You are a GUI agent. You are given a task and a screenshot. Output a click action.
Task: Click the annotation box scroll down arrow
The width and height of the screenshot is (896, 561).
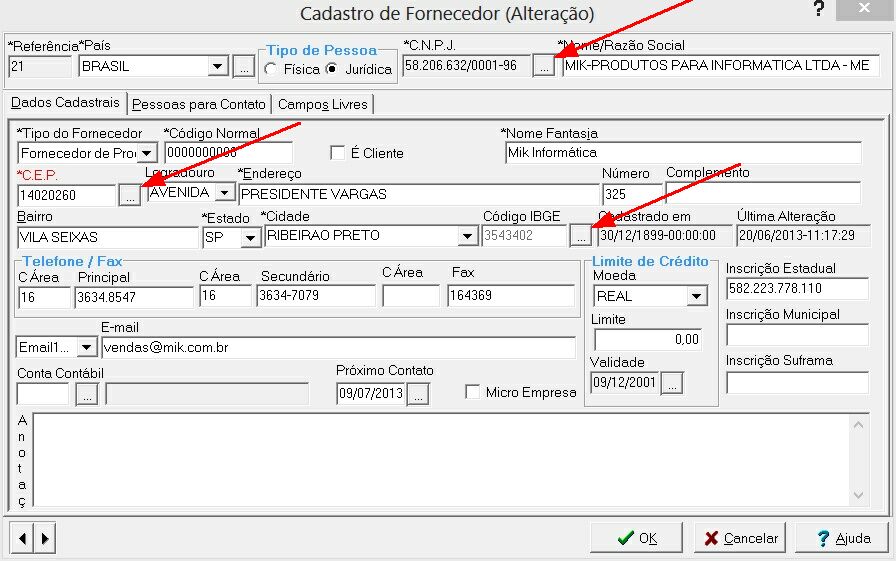pos(858,495)
